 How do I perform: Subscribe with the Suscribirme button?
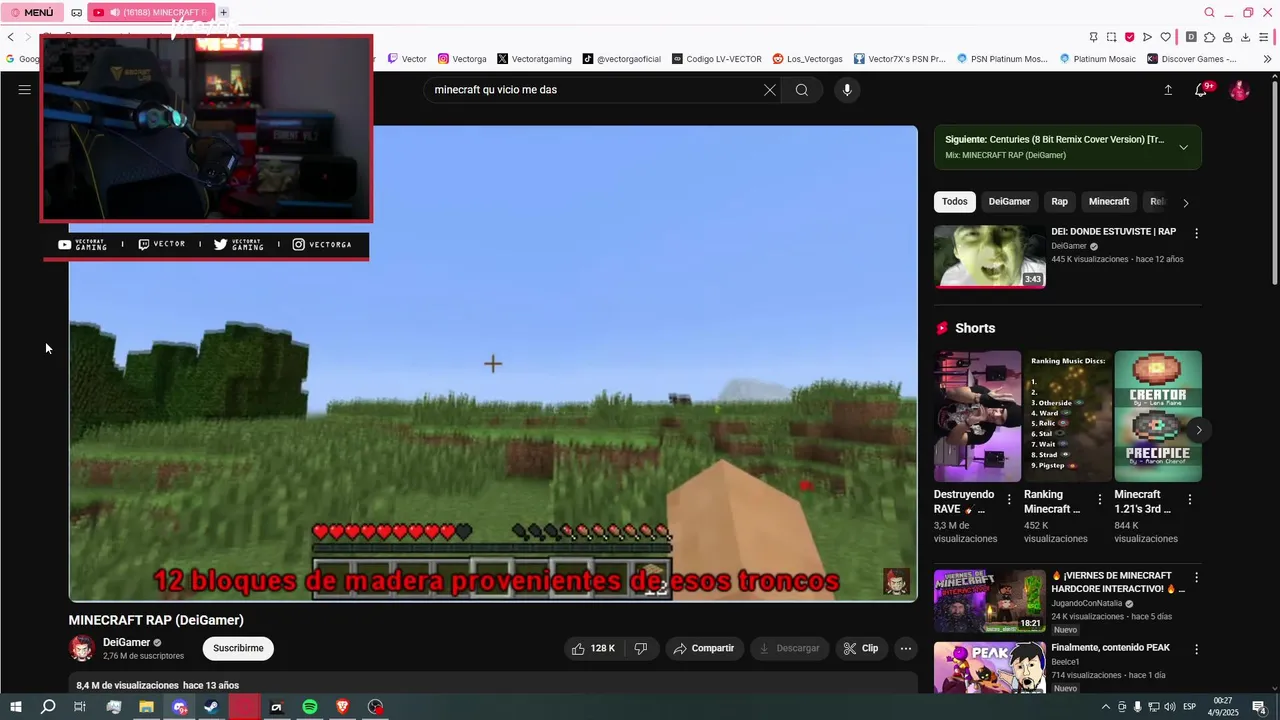click(x=238, y=648)
